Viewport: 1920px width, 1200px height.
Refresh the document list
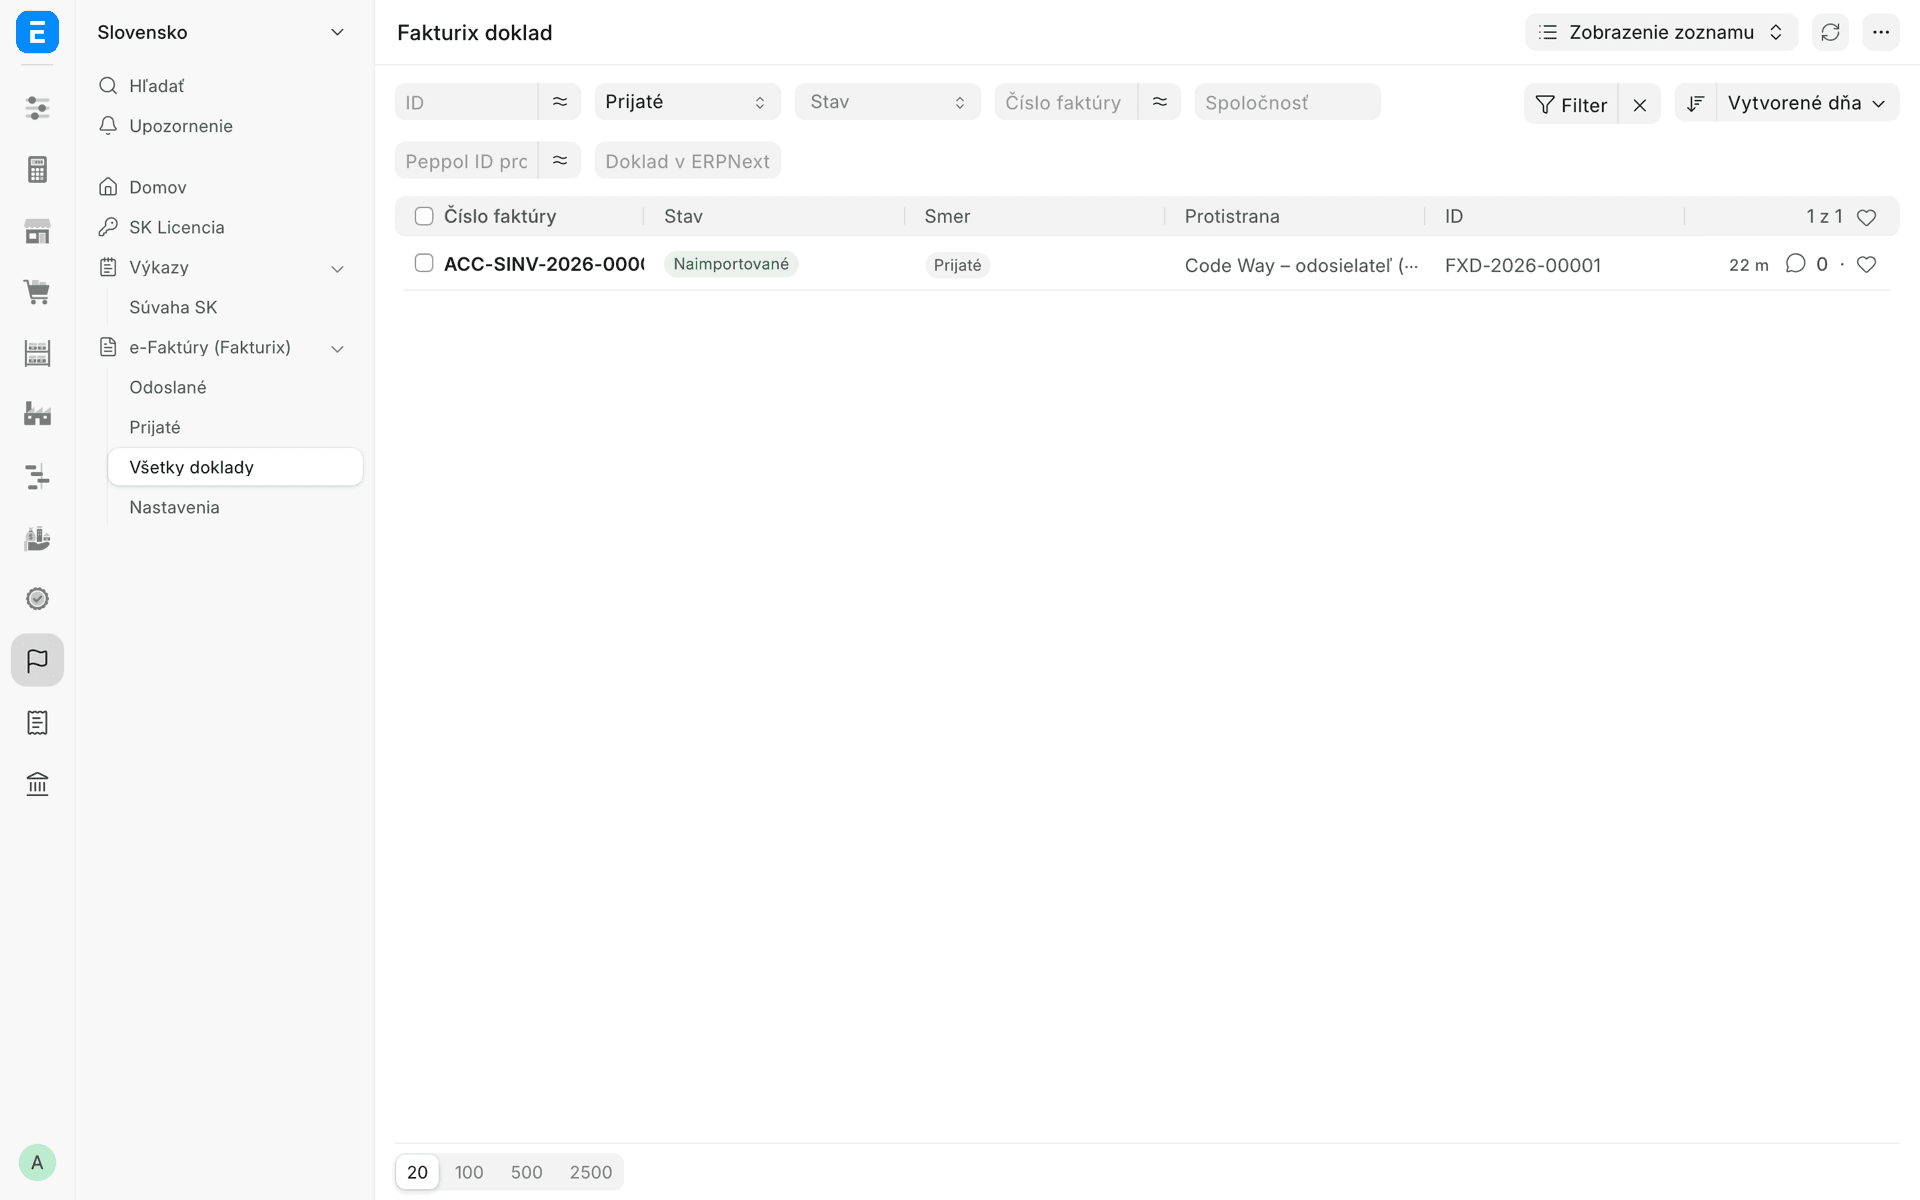click(1830, 32)
